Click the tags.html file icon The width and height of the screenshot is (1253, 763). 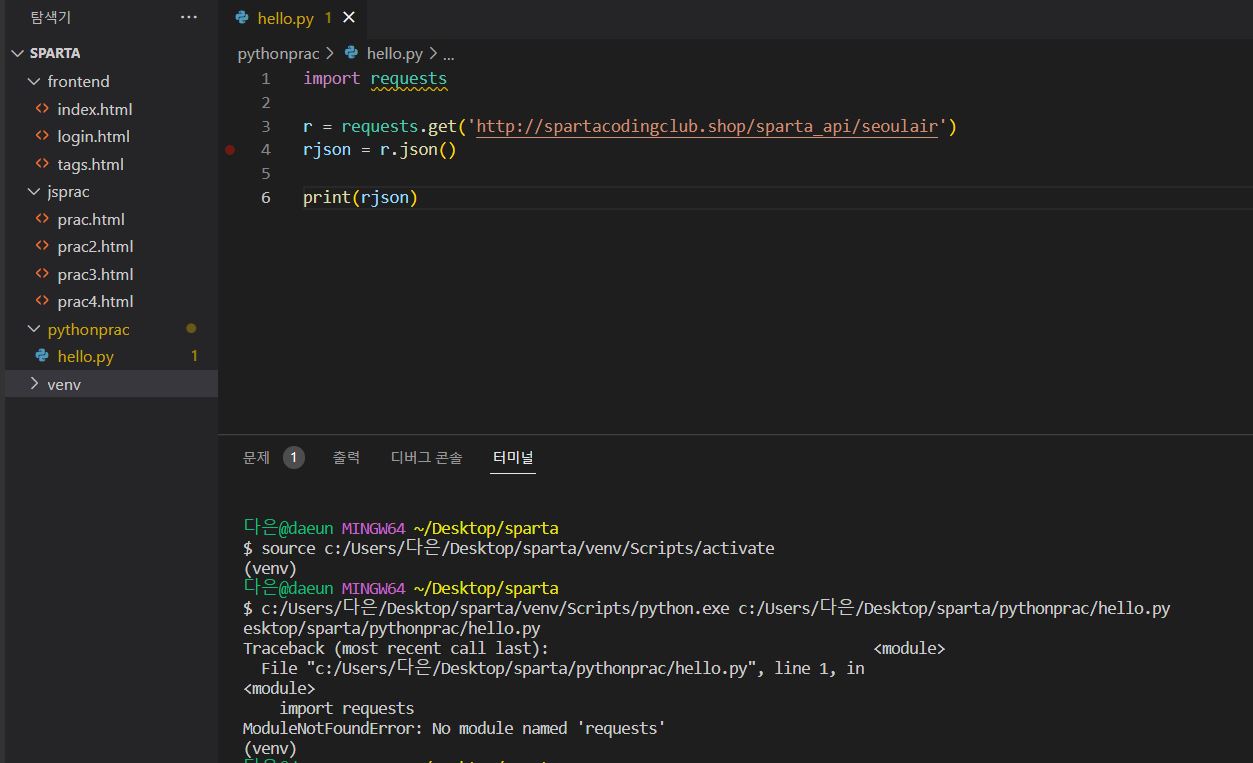42,163
